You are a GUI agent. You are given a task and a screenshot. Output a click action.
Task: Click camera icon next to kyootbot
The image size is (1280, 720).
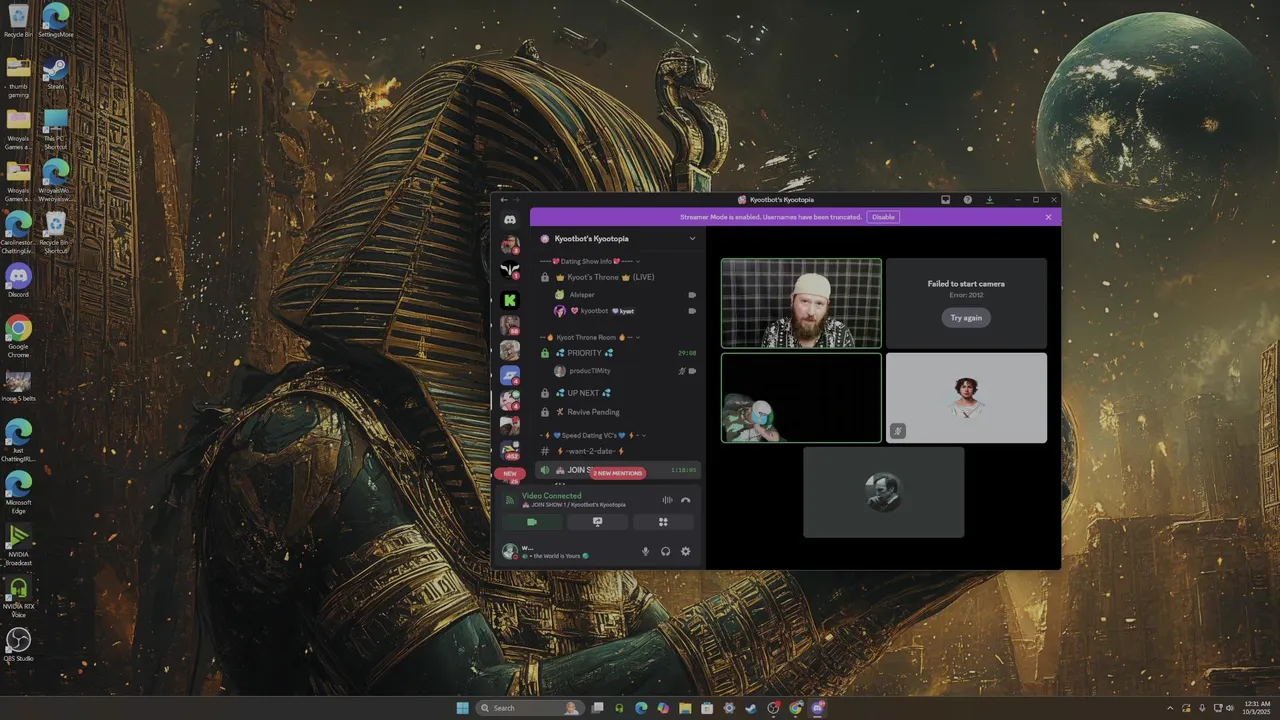pos(692,311)
